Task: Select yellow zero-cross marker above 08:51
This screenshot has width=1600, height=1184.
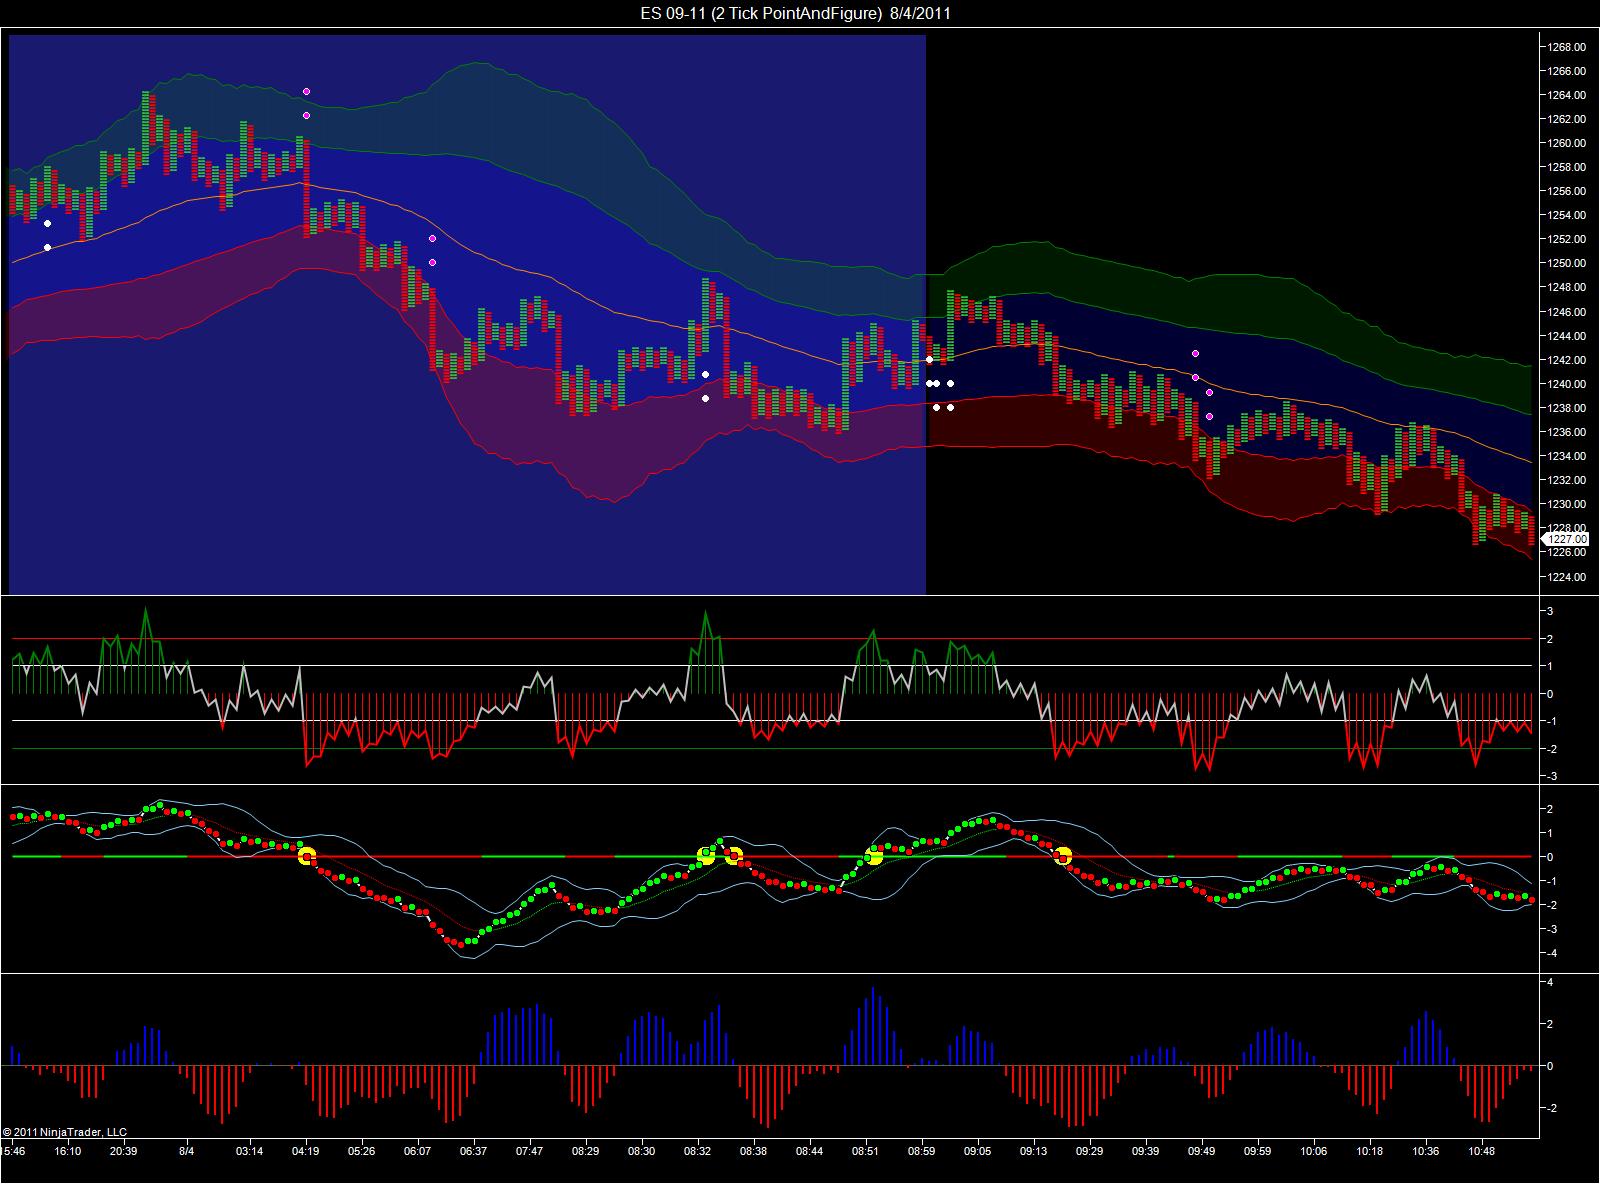Action: pyautogui.click(x=874, y=856)
